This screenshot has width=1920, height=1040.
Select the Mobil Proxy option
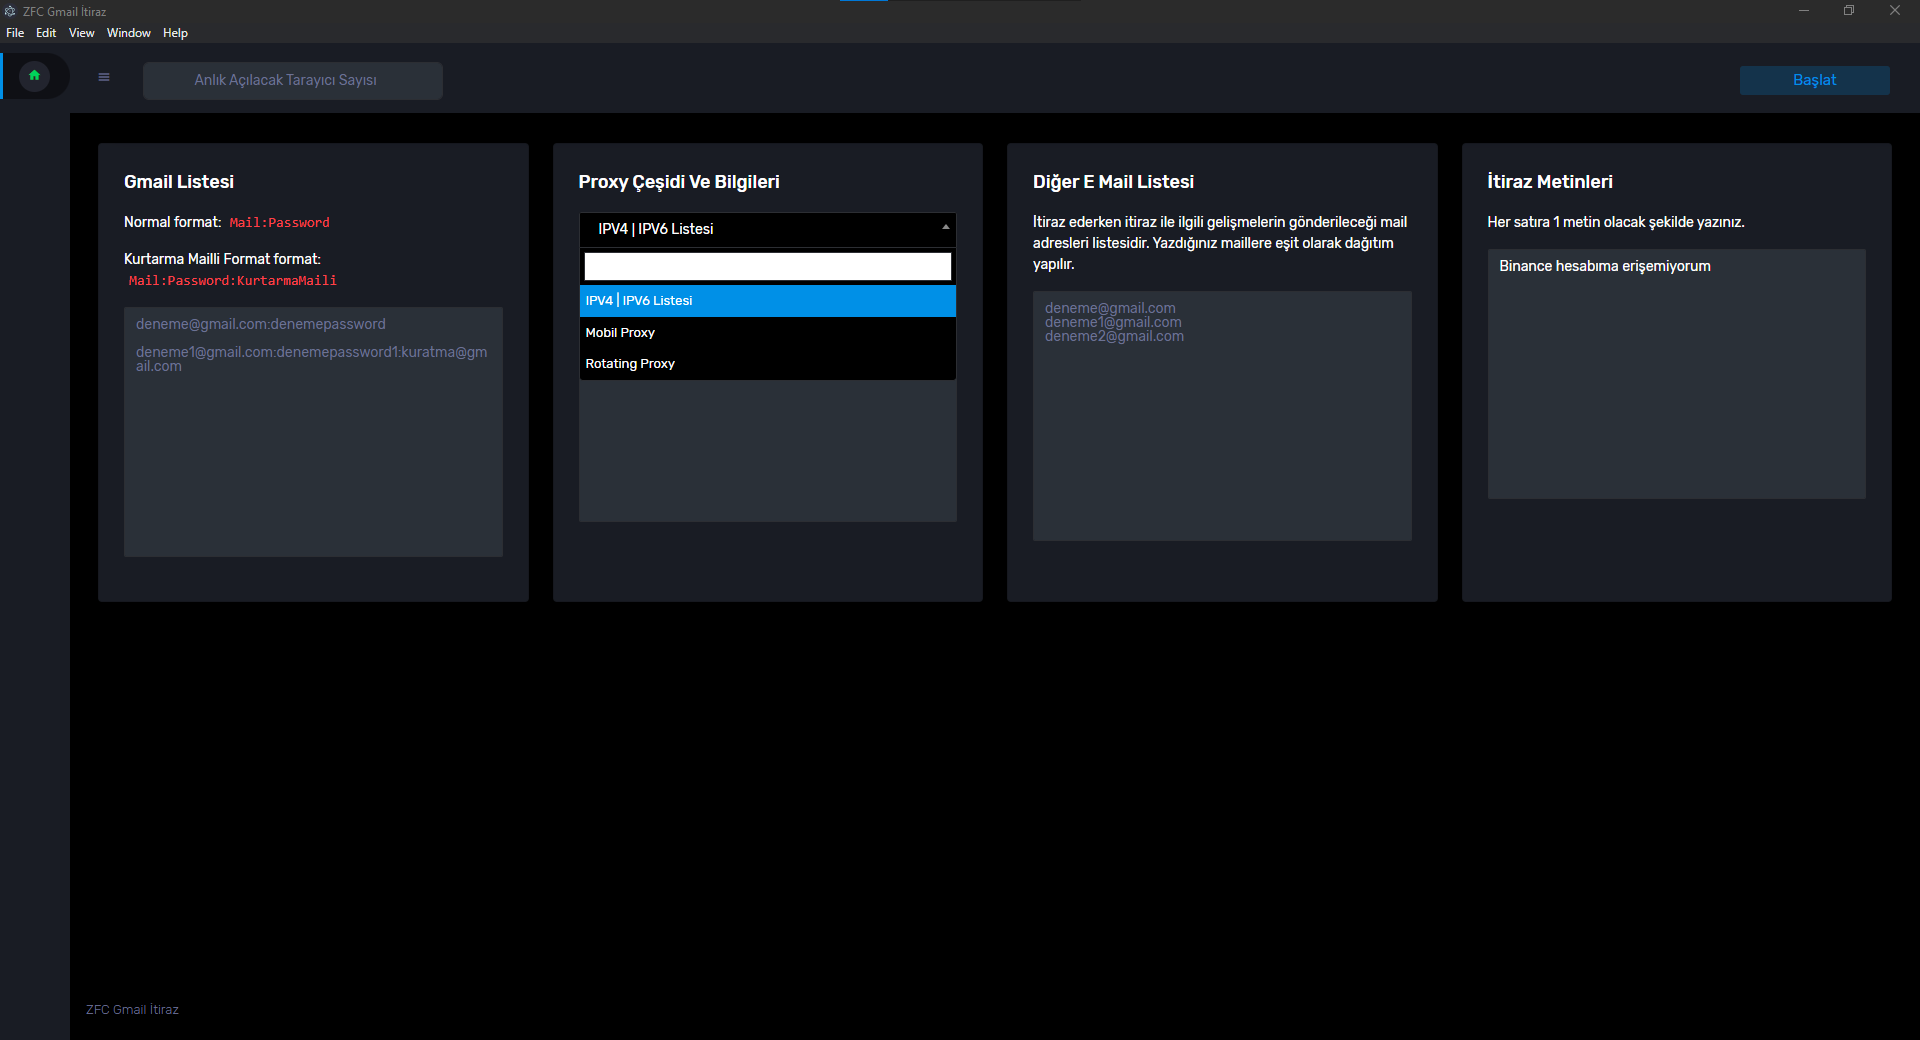pyautogui.click(x=767, y=332)
